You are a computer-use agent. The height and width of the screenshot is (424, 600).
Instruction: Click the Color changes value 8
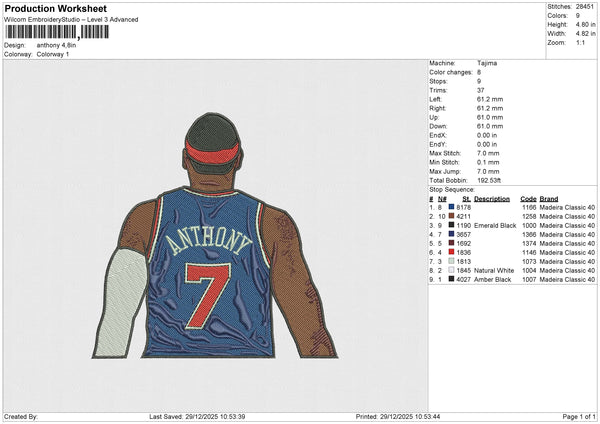coord(479,72)
